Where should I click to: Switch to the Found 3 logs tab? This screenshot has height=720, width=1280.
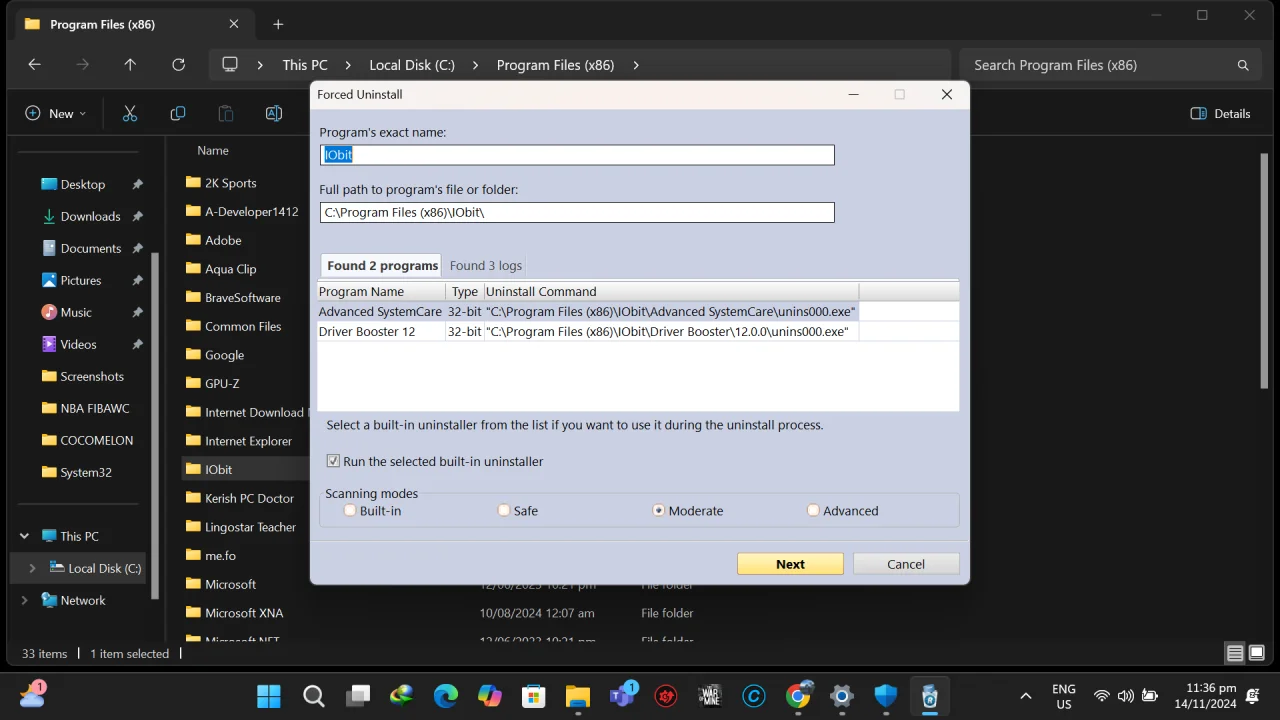coord(486,265)
